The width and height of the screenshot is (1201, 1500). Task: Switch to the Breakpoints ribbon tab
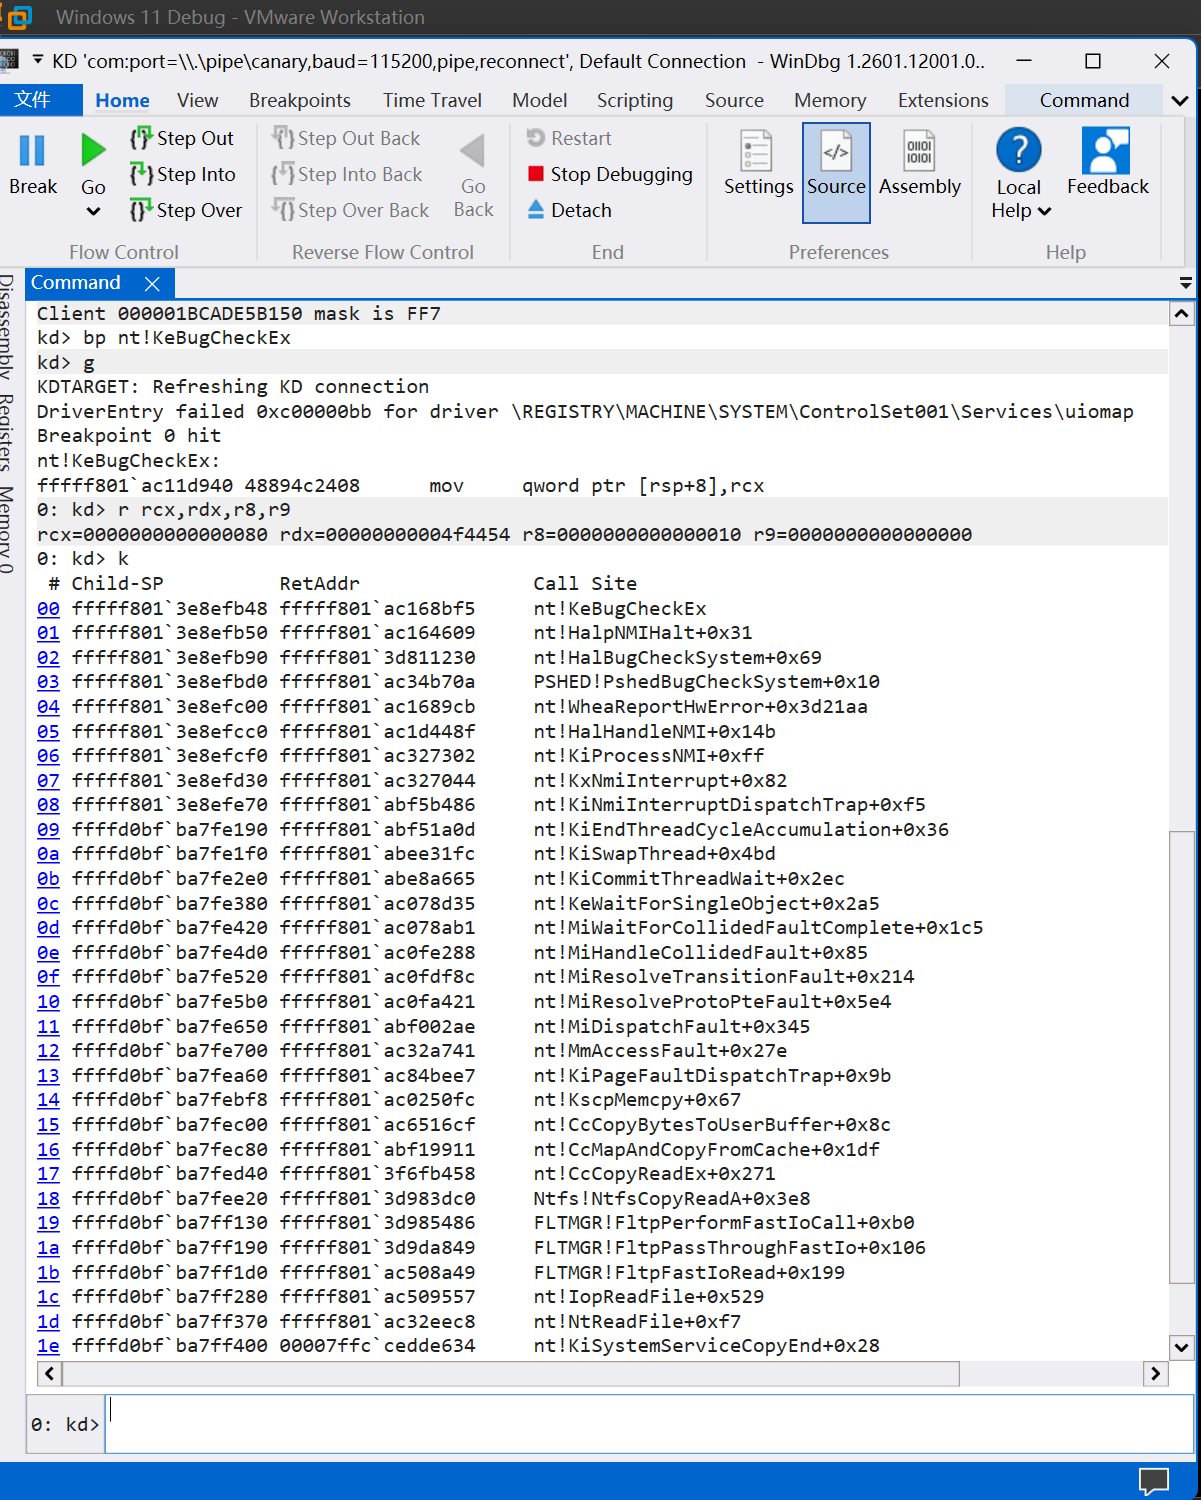point(300,100)
